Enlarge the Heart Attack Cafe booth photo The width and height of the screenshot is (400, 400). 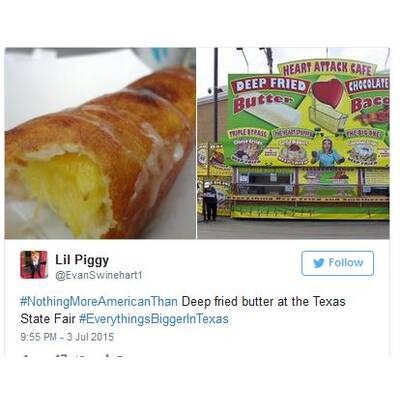tap(293, 143)
